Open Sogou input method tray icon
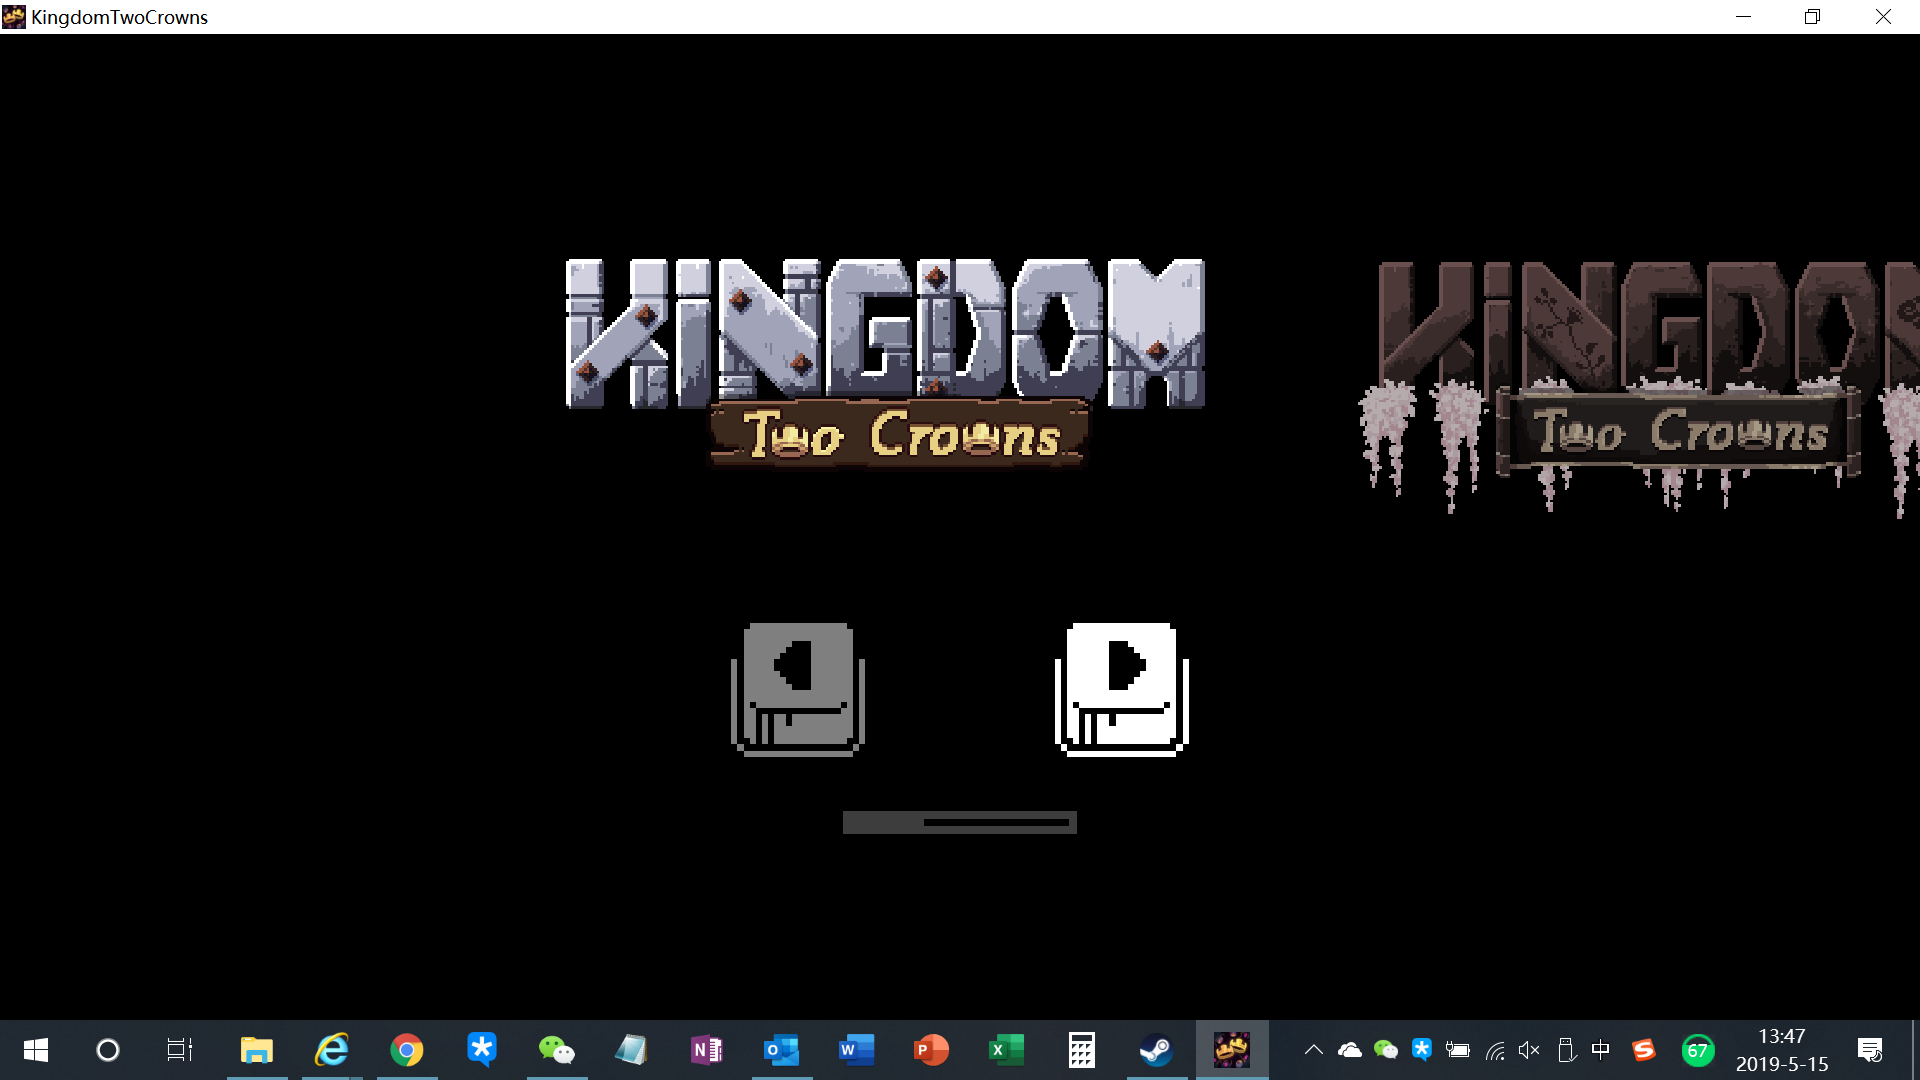 [x=1643, y=1050]
